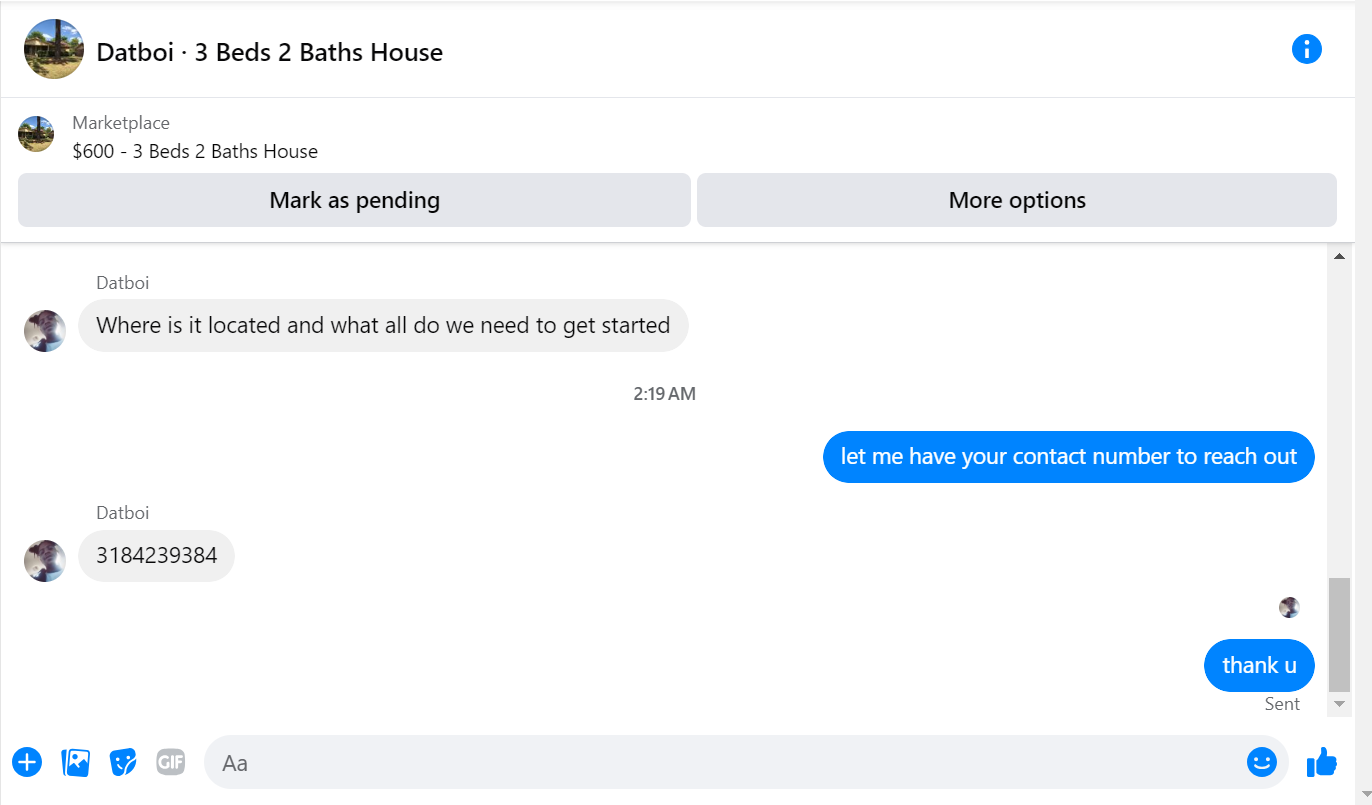The height and width of the screenshot is (805, 1372).
Task: Send a thumbs-up like
Action: (x=1322, y=762)
